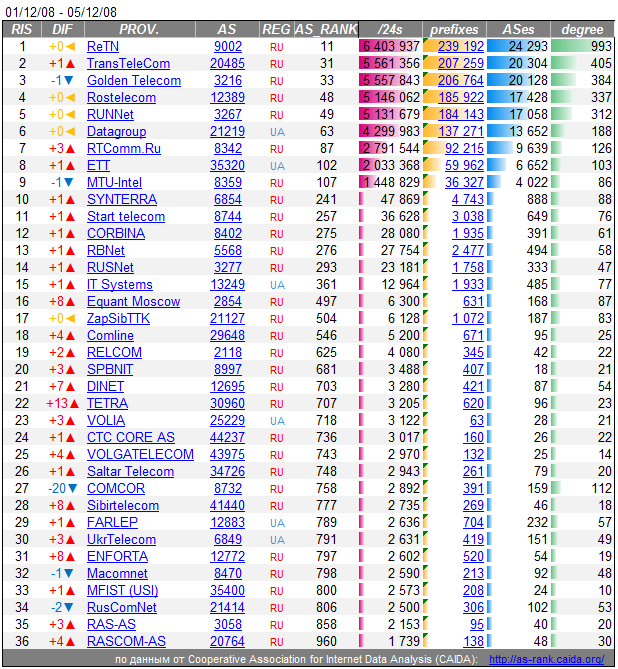
Task: Open the RUNNet provider link
Action: click(110, 114)
